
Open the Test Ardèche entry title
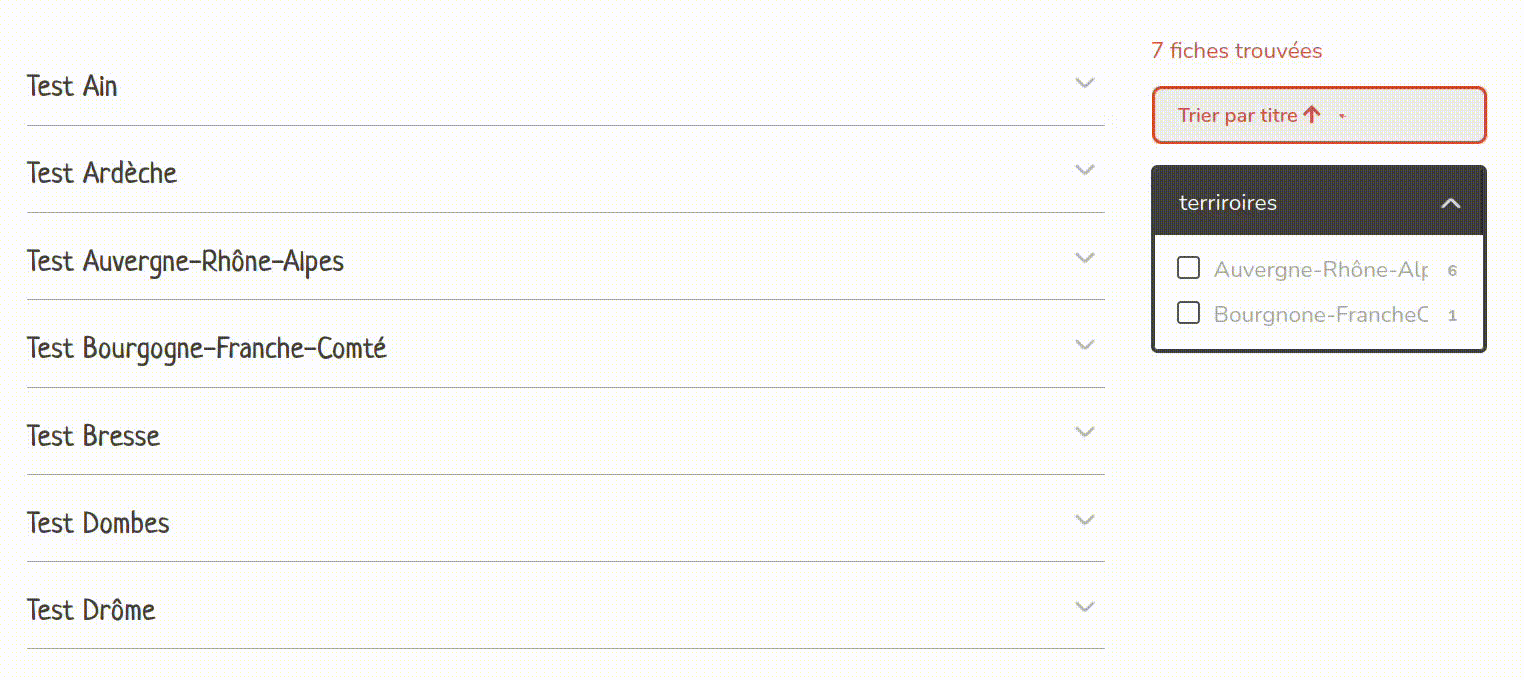tap(102, 173)
